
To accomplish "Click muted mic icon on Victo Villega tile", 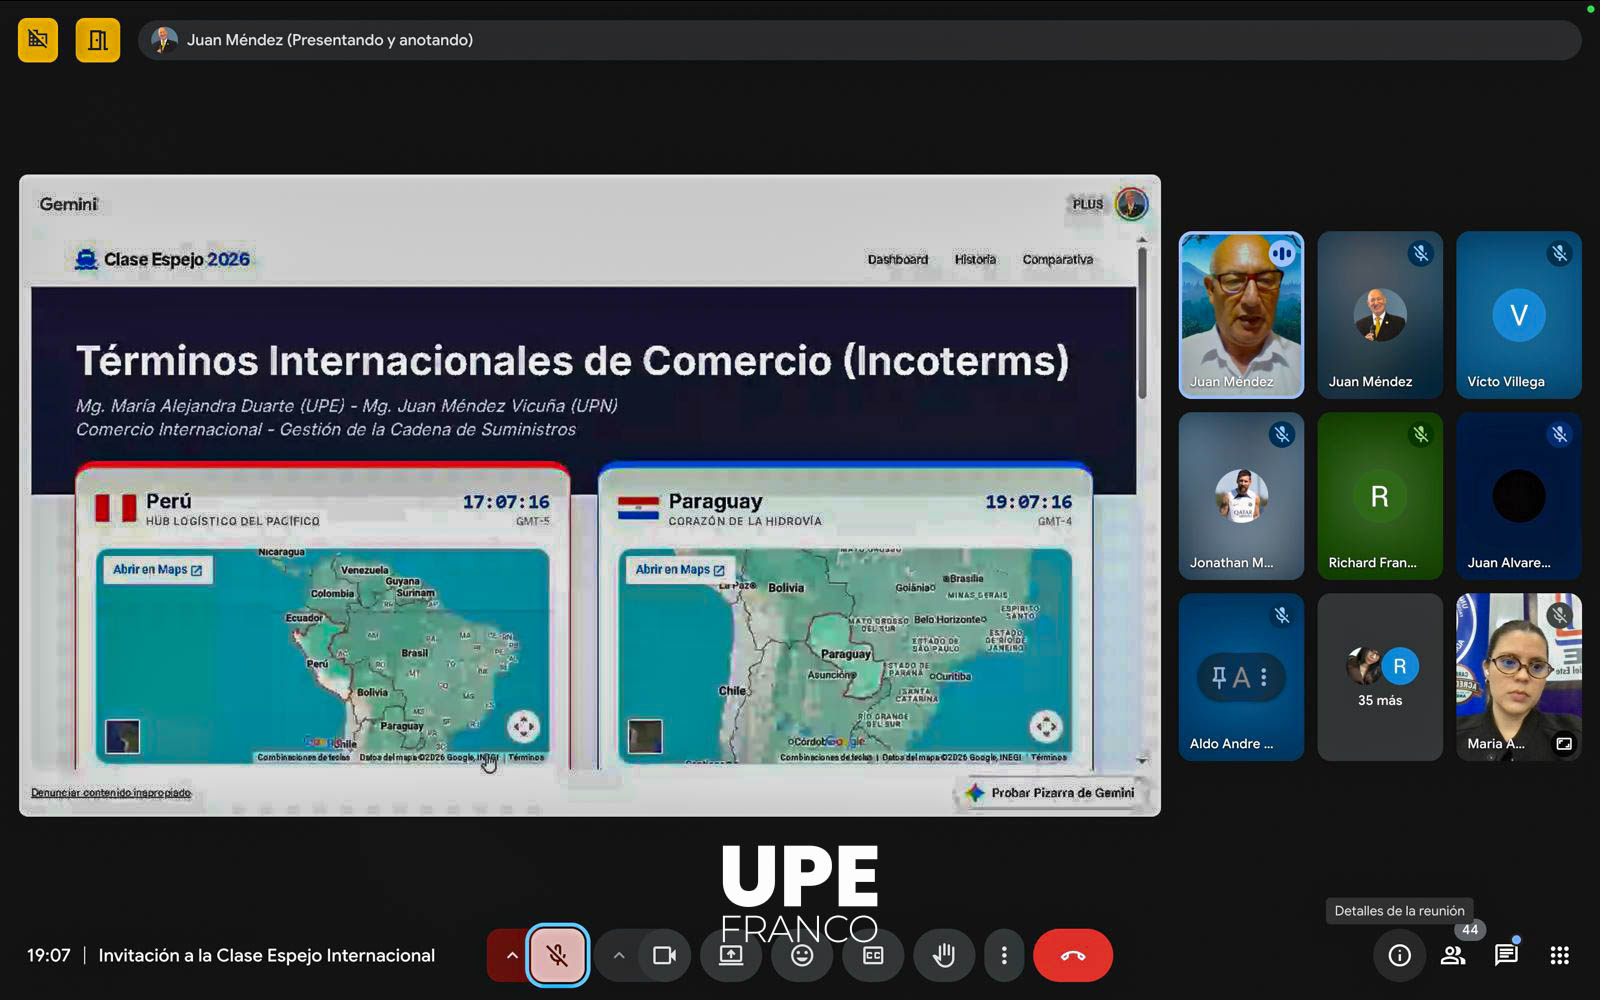I will pyautogui.click(x=1559, y=254).
